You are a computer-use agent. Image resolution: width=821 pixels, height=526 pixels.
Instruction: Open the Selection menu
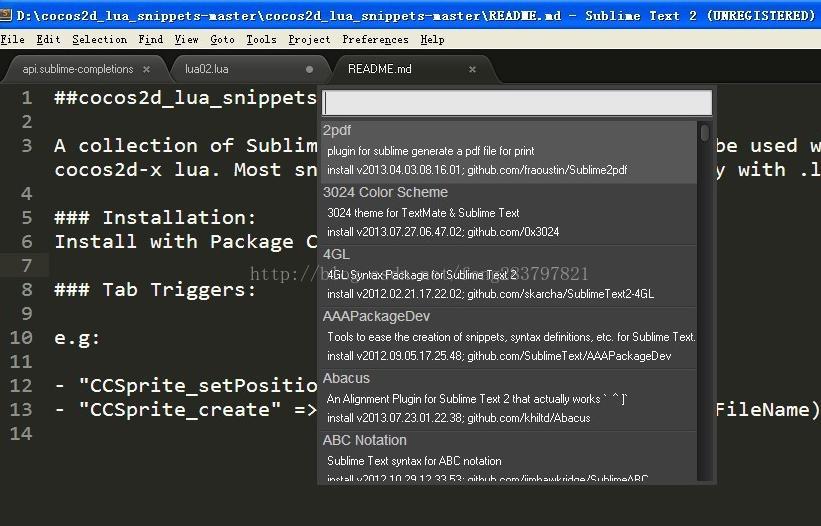pos(99,39)
